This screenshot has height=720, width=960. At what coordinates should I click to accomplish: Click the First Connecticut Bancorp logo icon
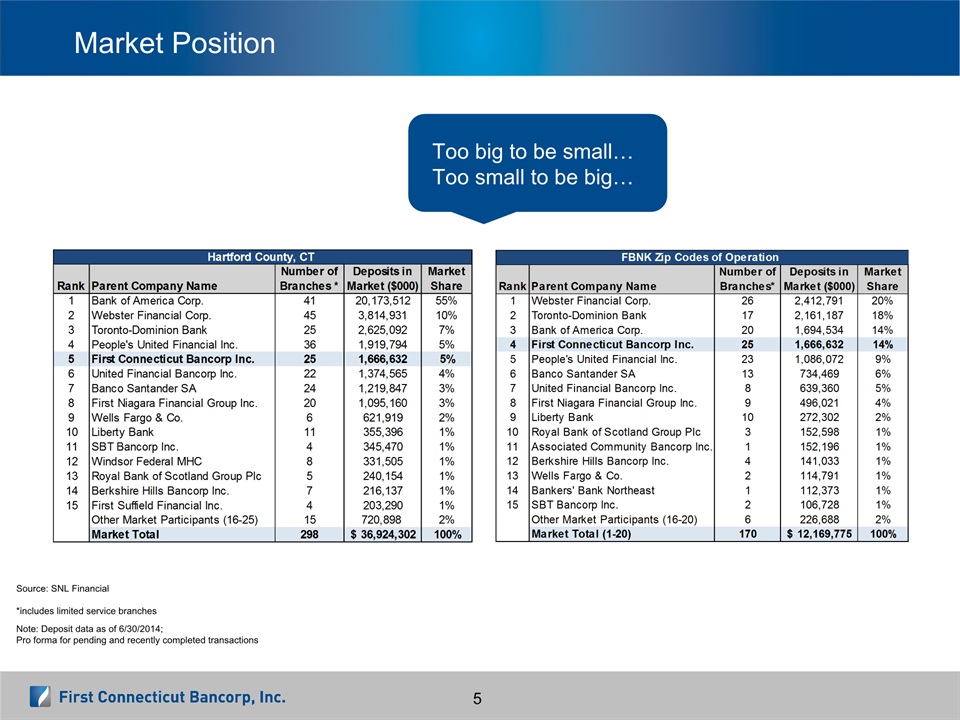coord(40,696)
